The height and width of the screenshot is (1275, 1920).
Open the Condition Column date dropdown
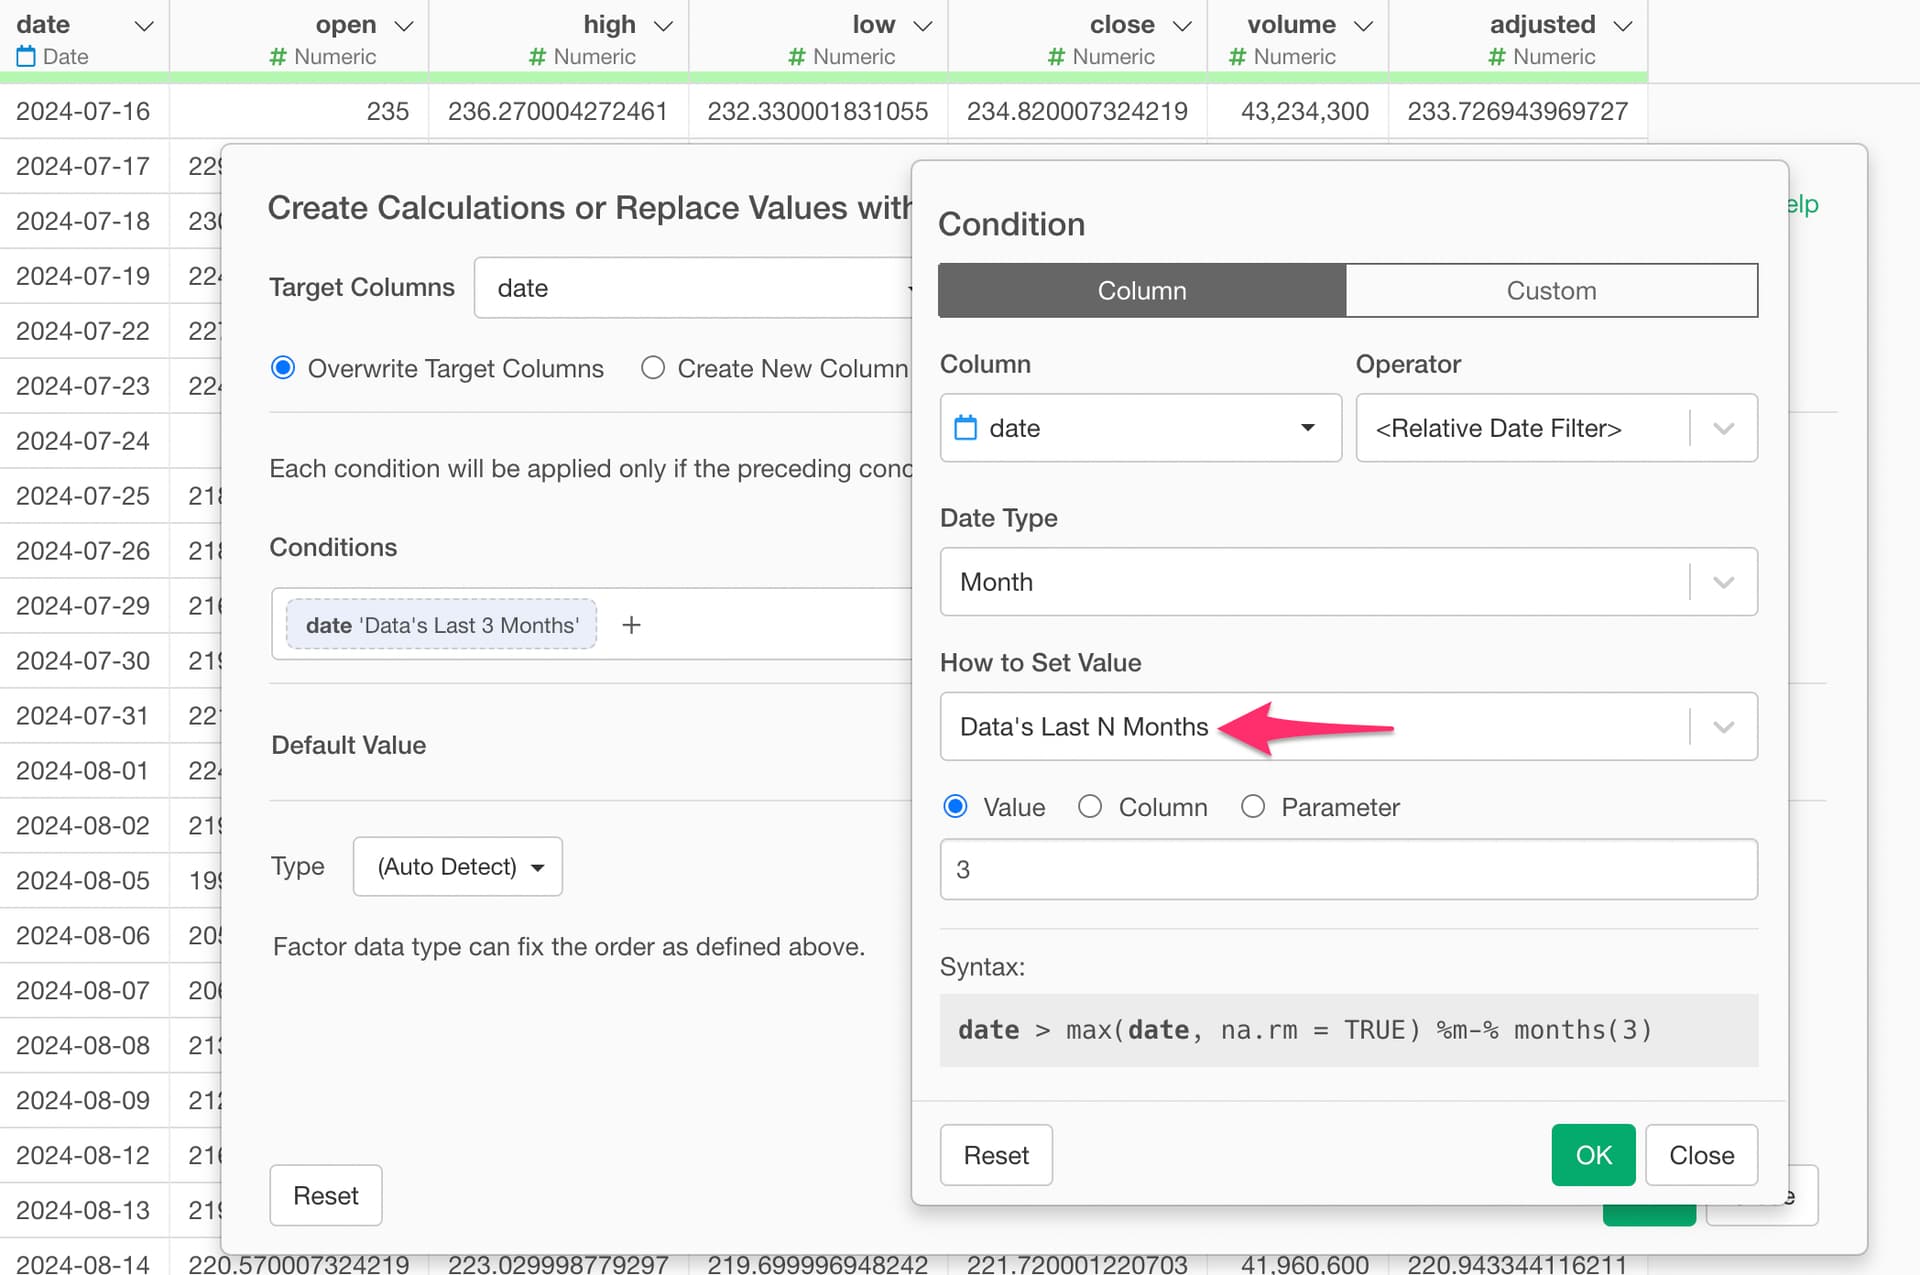click(1140, 428)
